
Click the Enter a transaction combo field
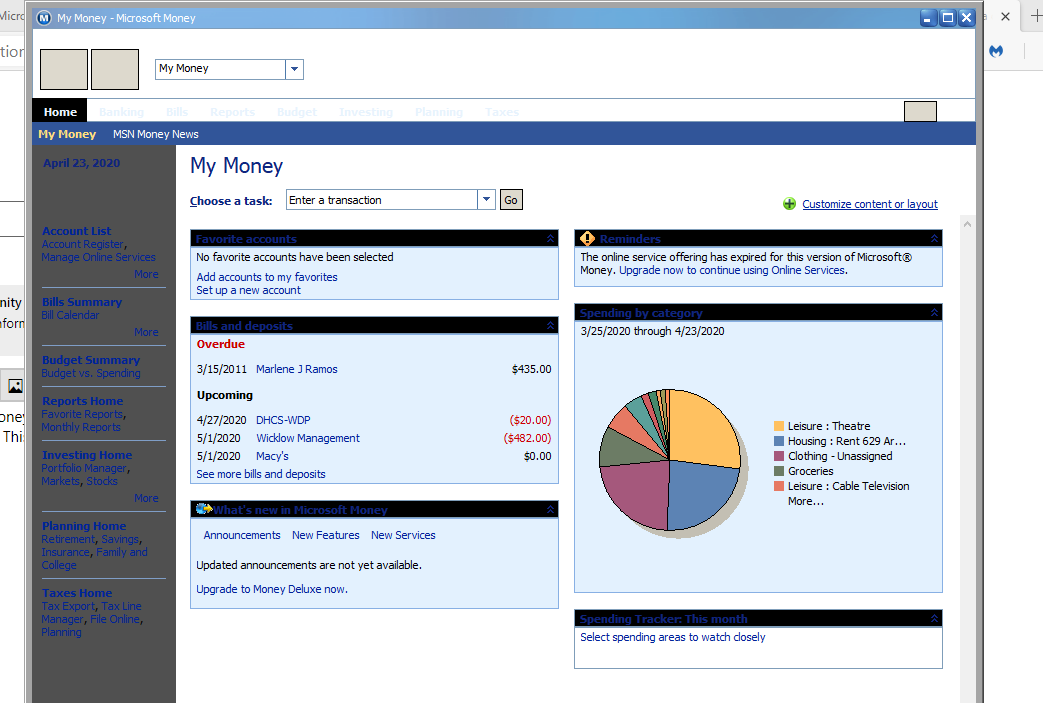tap(382, 200)
